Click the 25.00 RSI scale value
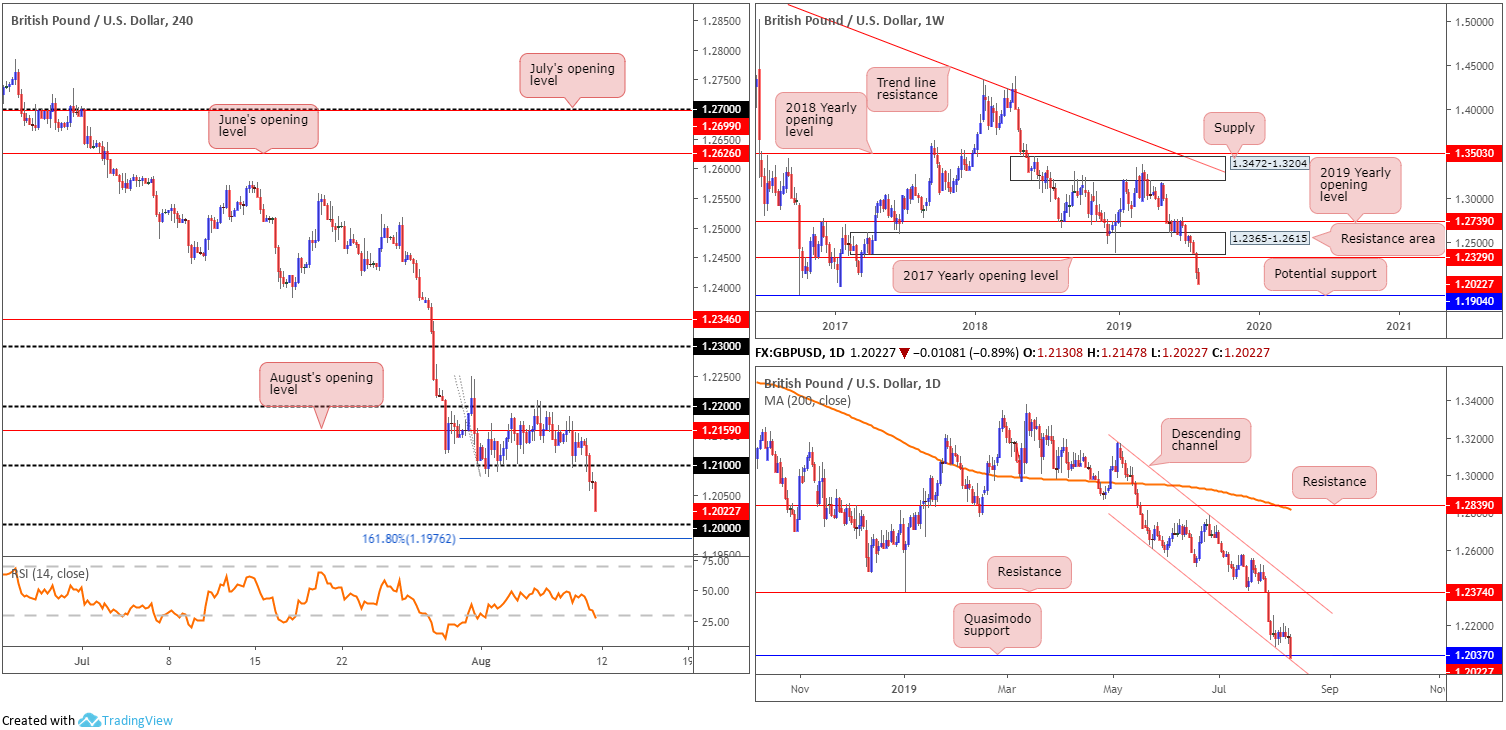This screenshot has height=730, width=1506. coord(714,622)
